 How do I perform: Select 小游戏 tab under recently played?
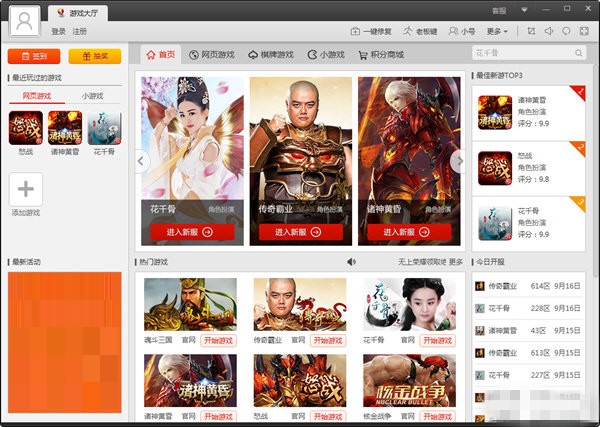(x=93, y=96)
